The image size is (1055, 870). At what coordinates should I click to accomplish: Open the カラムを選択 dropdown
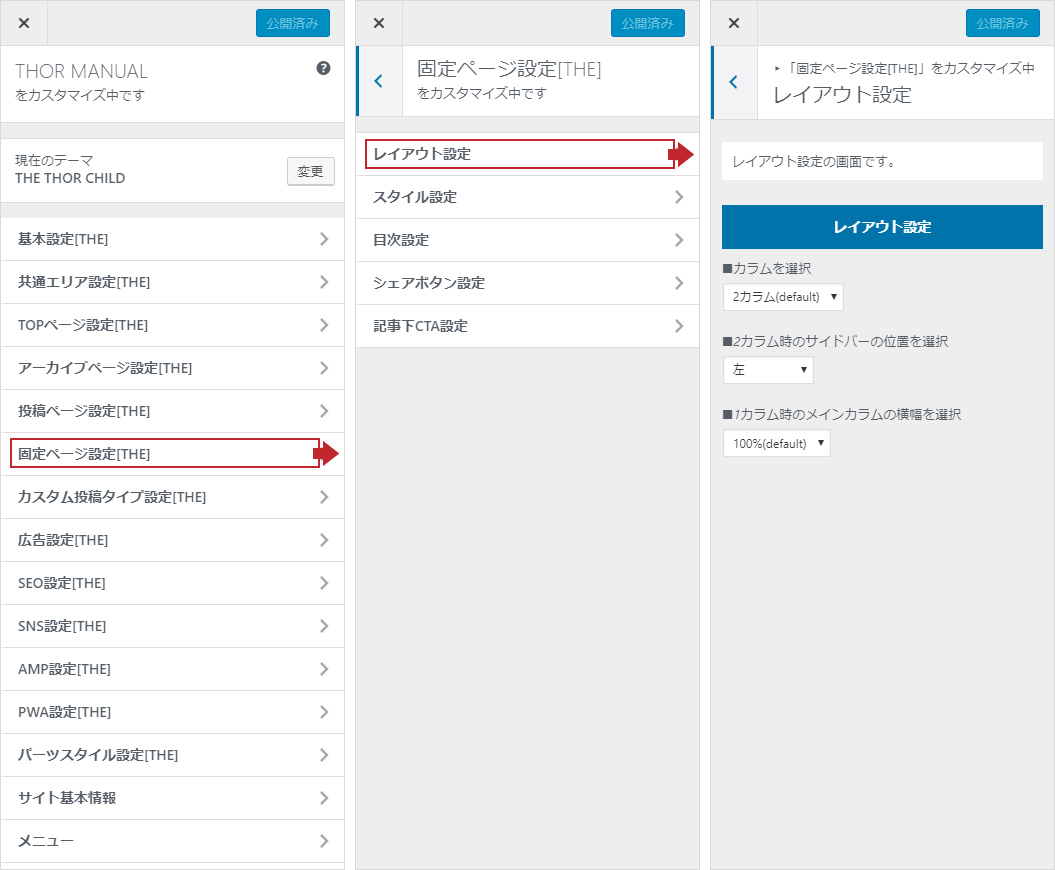click(x=783, y=297)
